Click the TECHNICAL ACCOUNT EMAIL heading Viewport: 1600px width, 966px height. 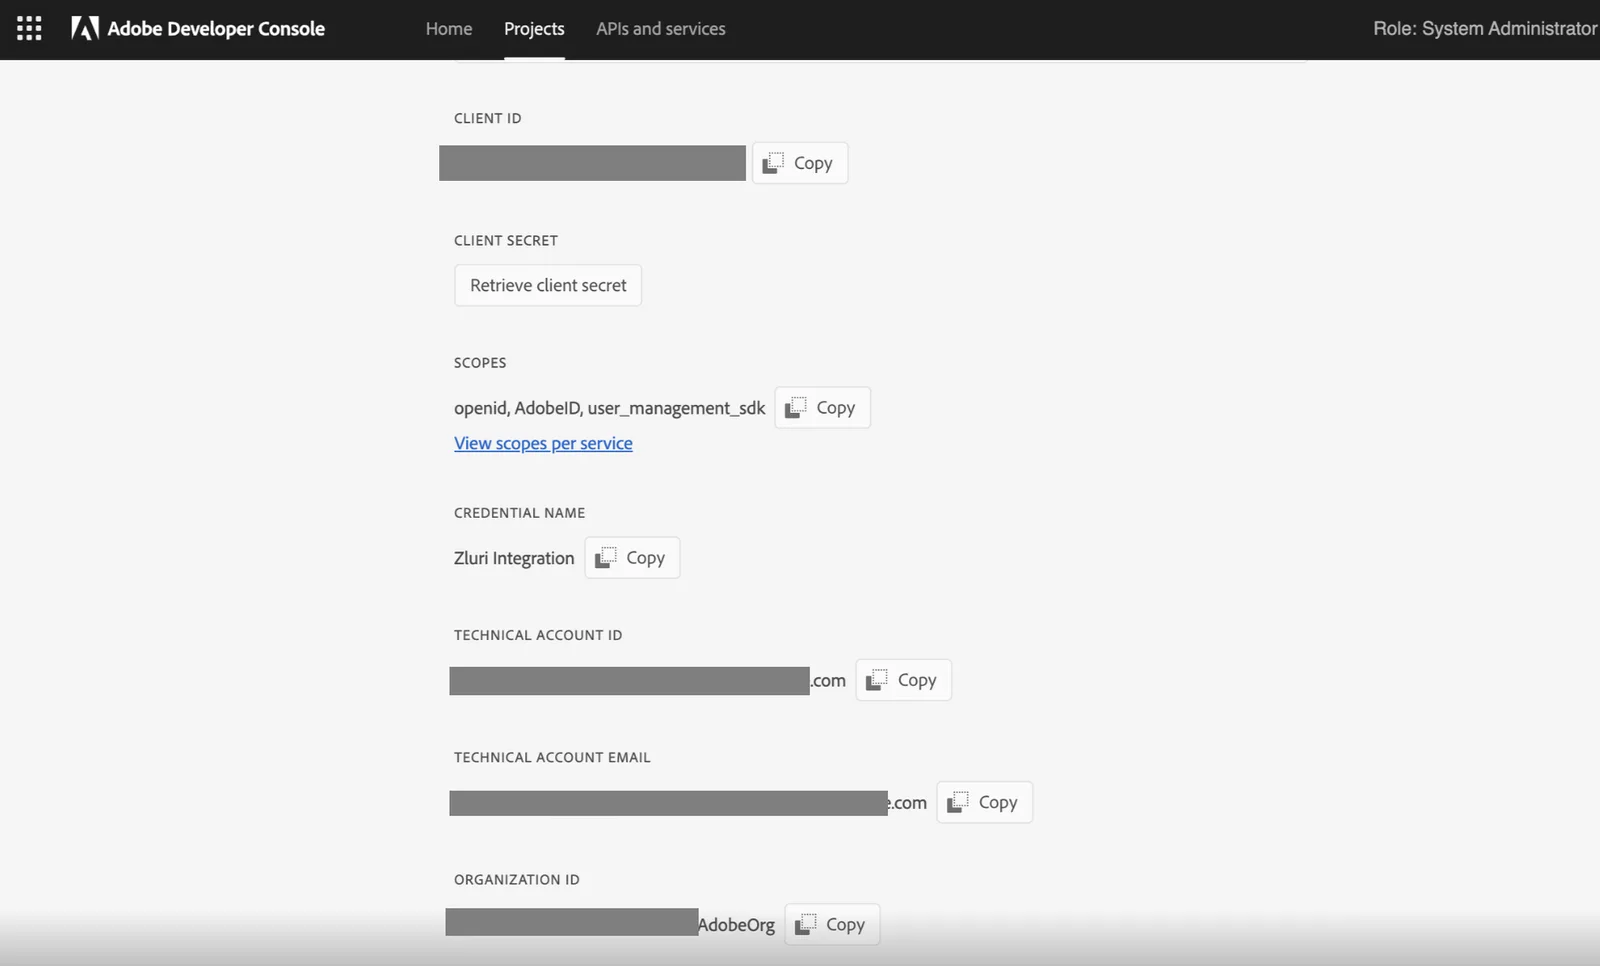pyautogui.click(x=552, y=757)
